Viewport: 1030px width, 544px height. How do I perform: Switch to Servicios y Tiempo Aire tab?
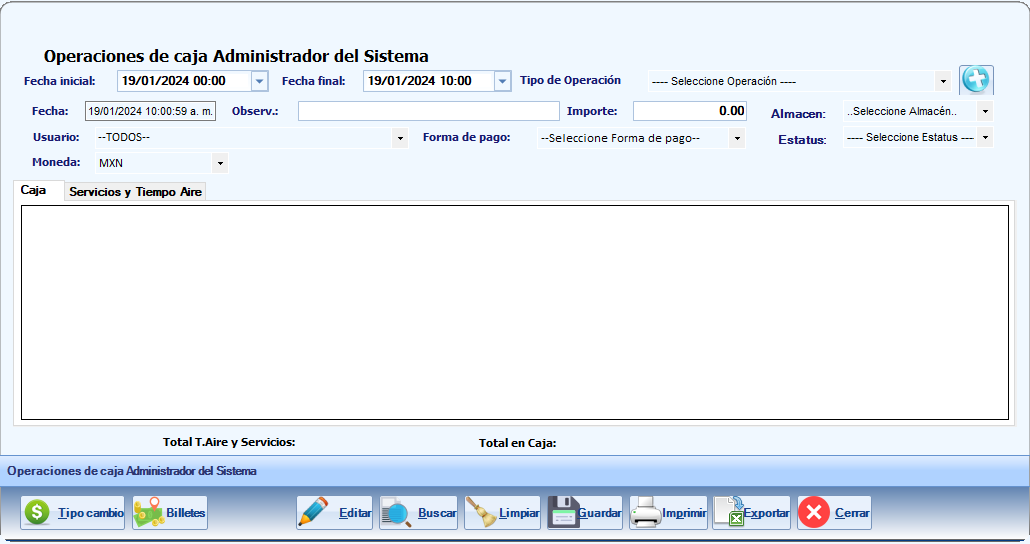pos(135,192)
